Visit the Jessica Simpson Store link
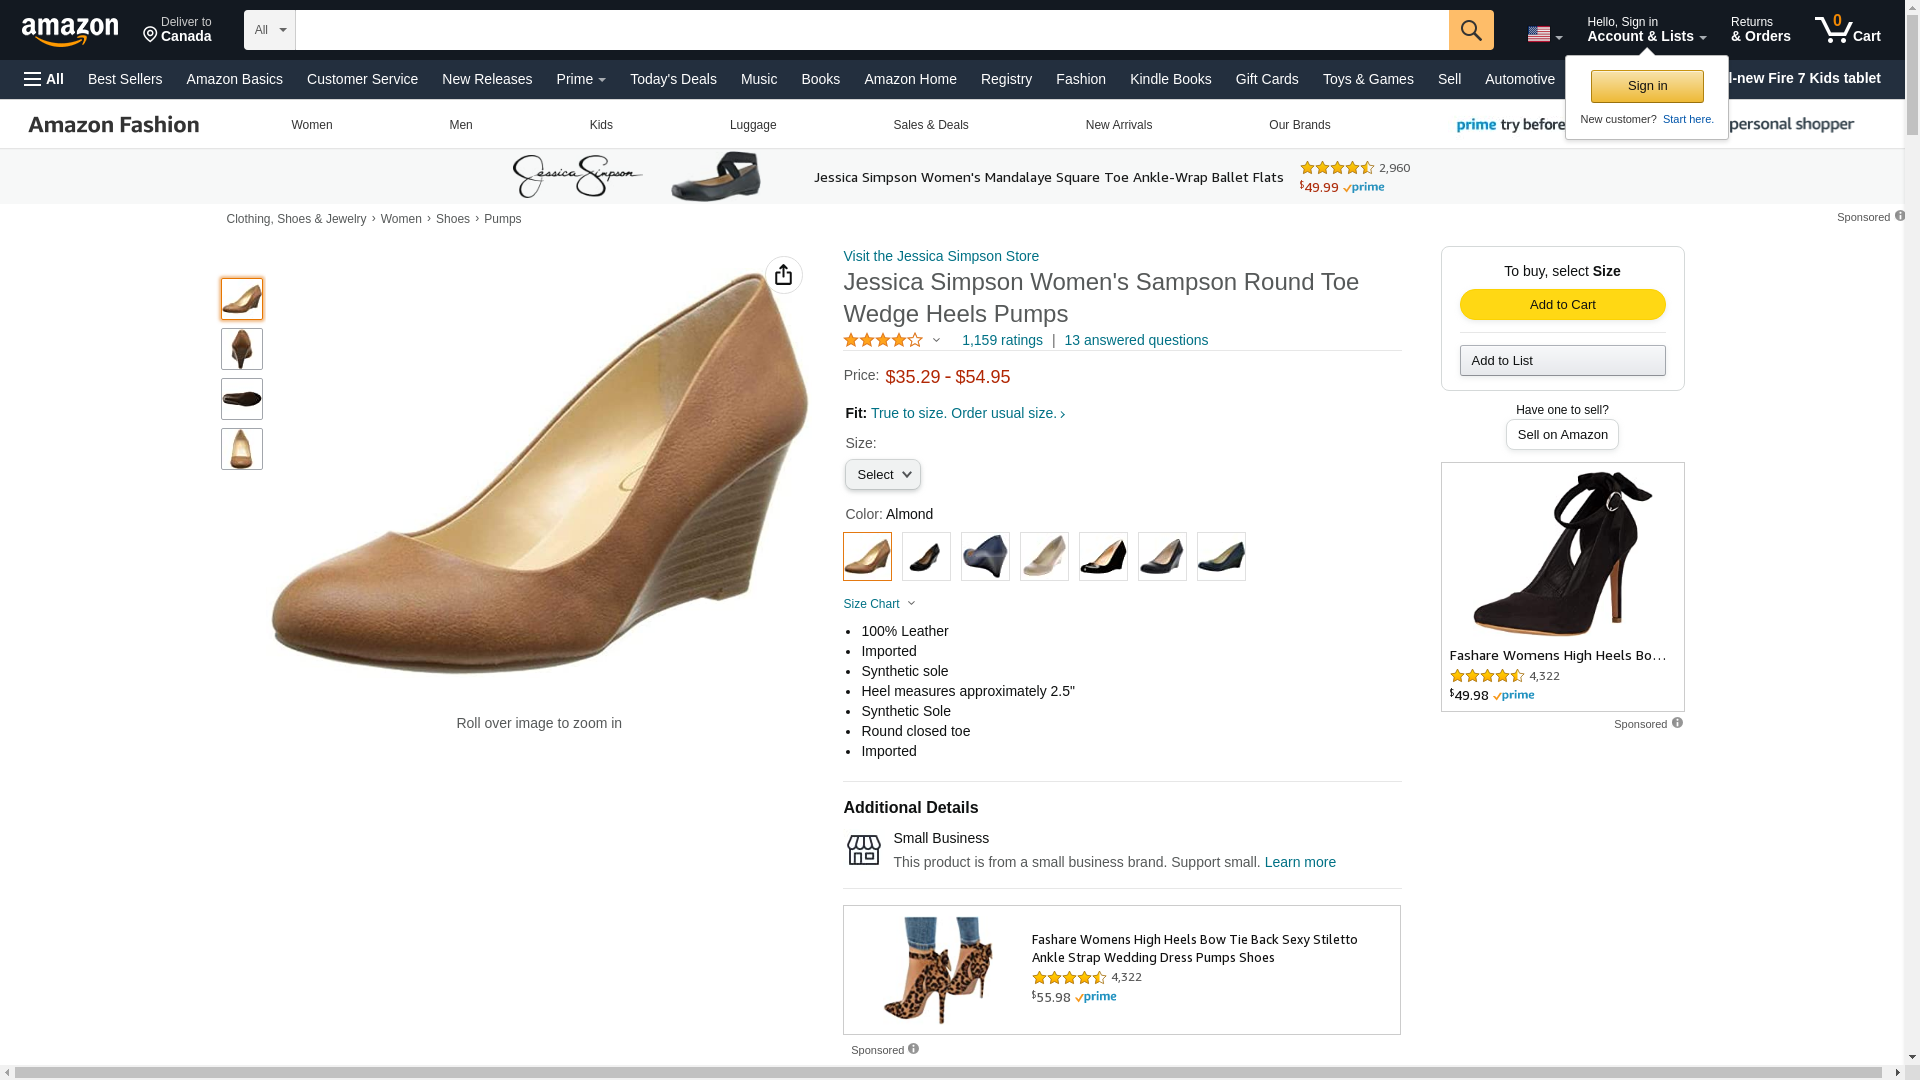1920x1080 pixels. (x=940, y=256)
